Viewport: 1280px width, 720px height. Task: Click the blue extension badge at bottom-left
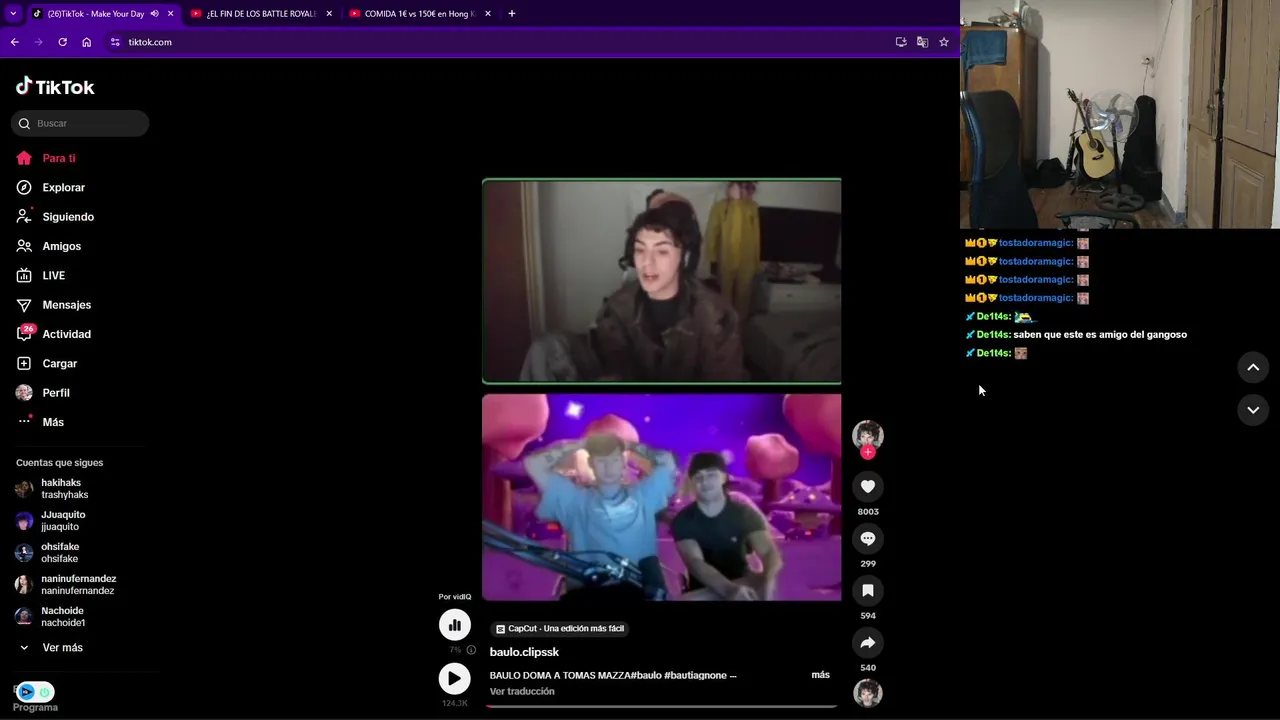click(26, 692)
